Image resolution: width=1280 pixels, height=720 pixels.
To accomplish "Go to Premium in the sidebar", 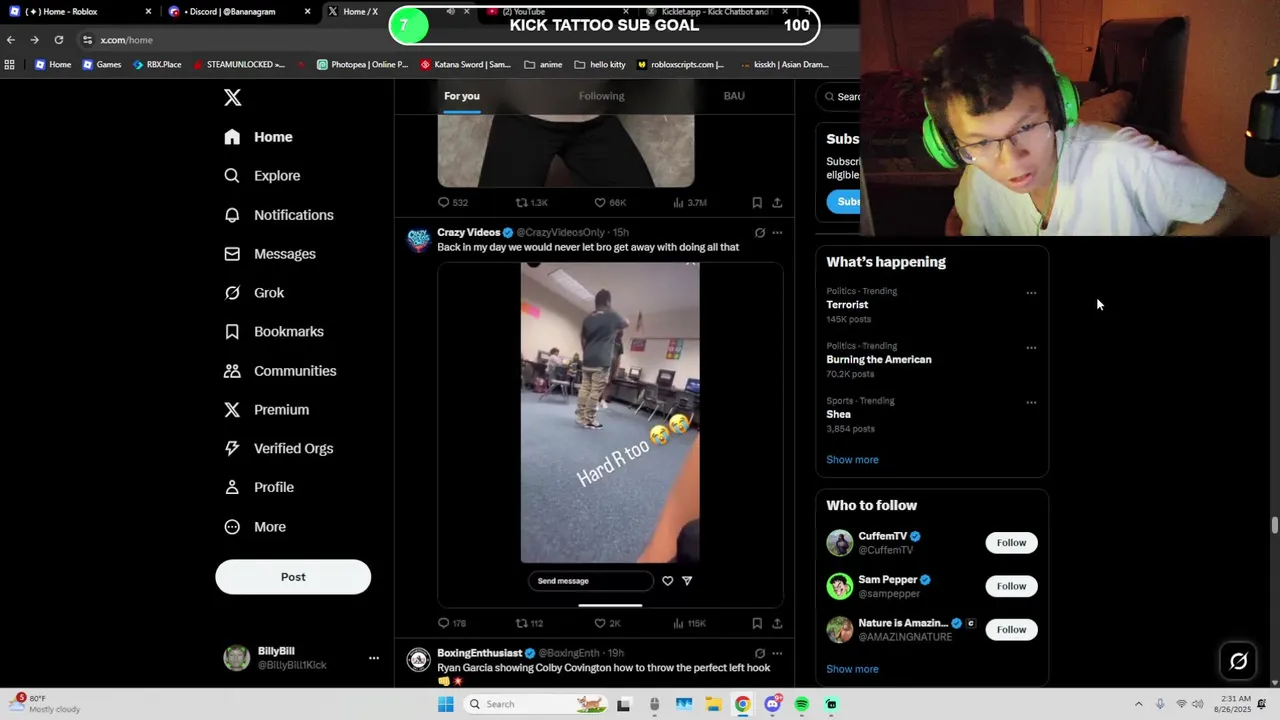I will pyautogui.click(x=266, y=410).
